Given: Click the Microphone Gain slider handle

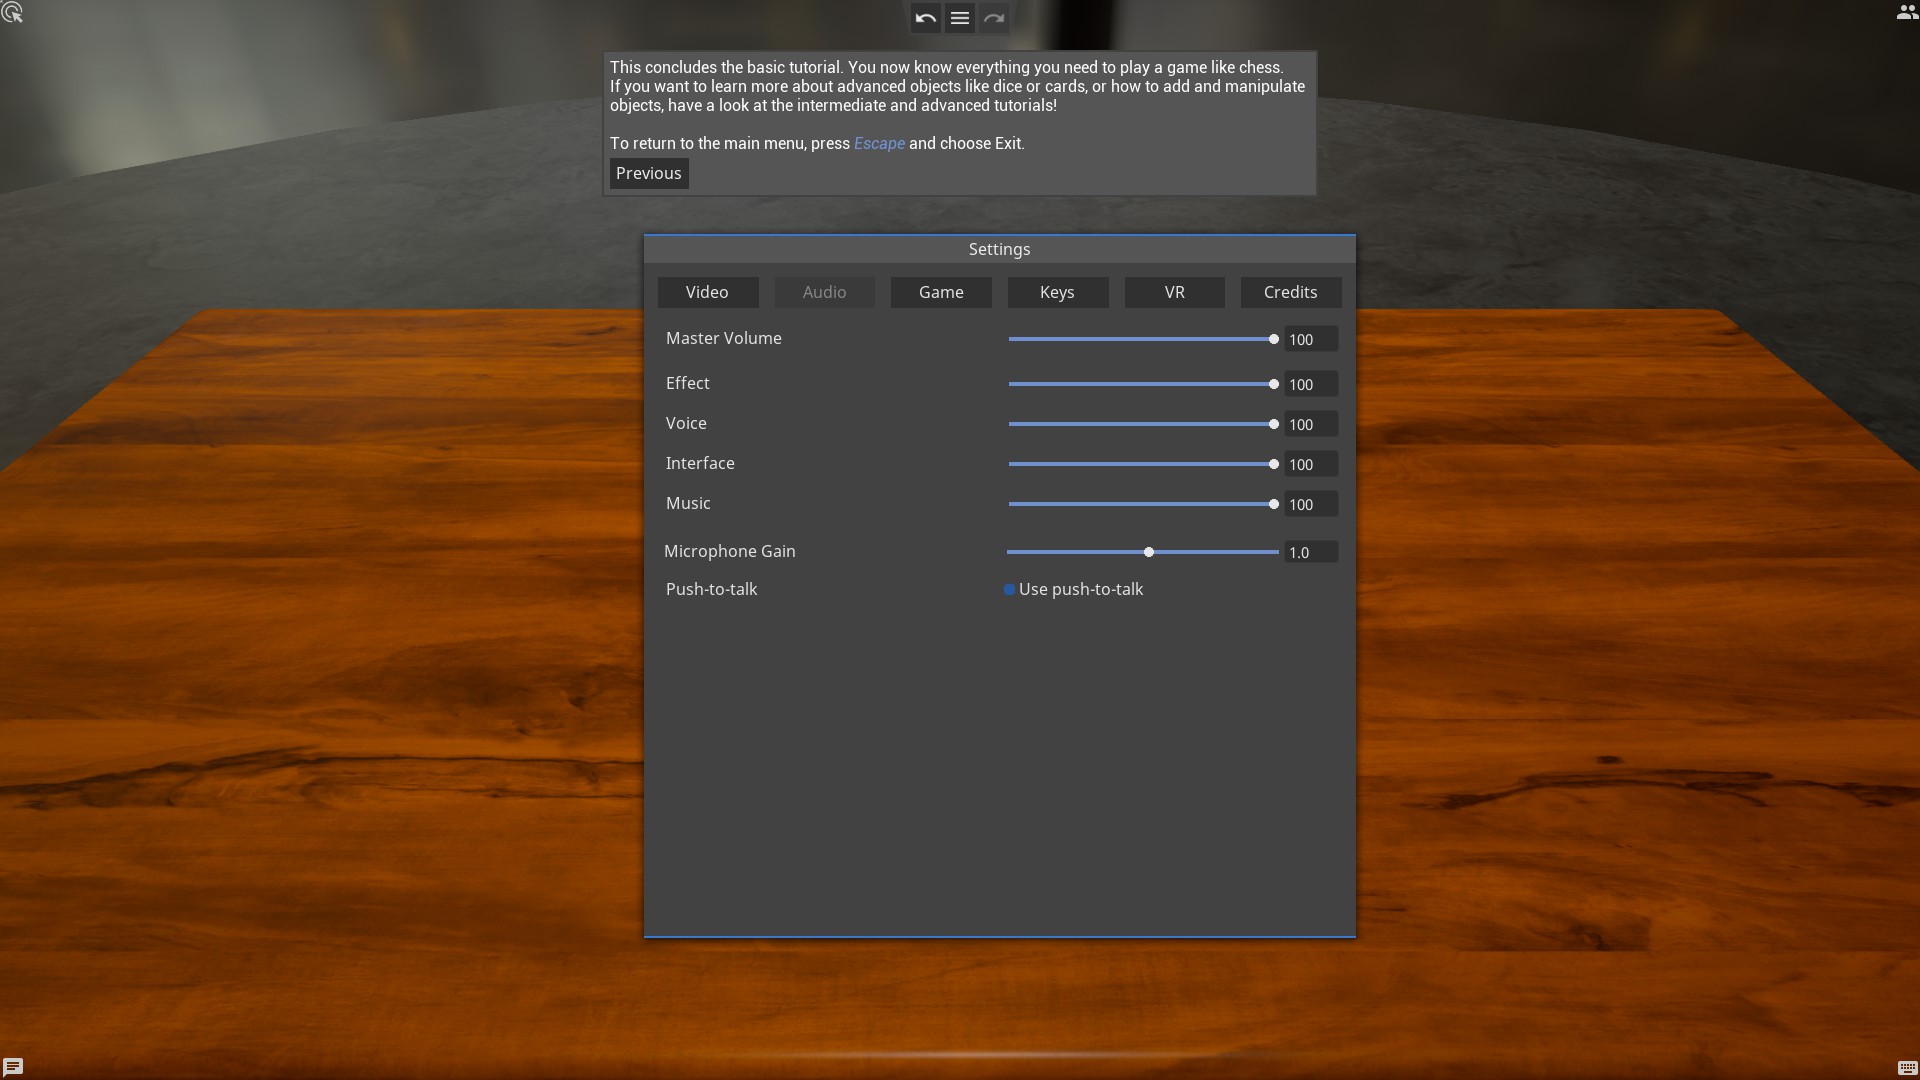Looking at the screenshot, I should pos(1149,552).
